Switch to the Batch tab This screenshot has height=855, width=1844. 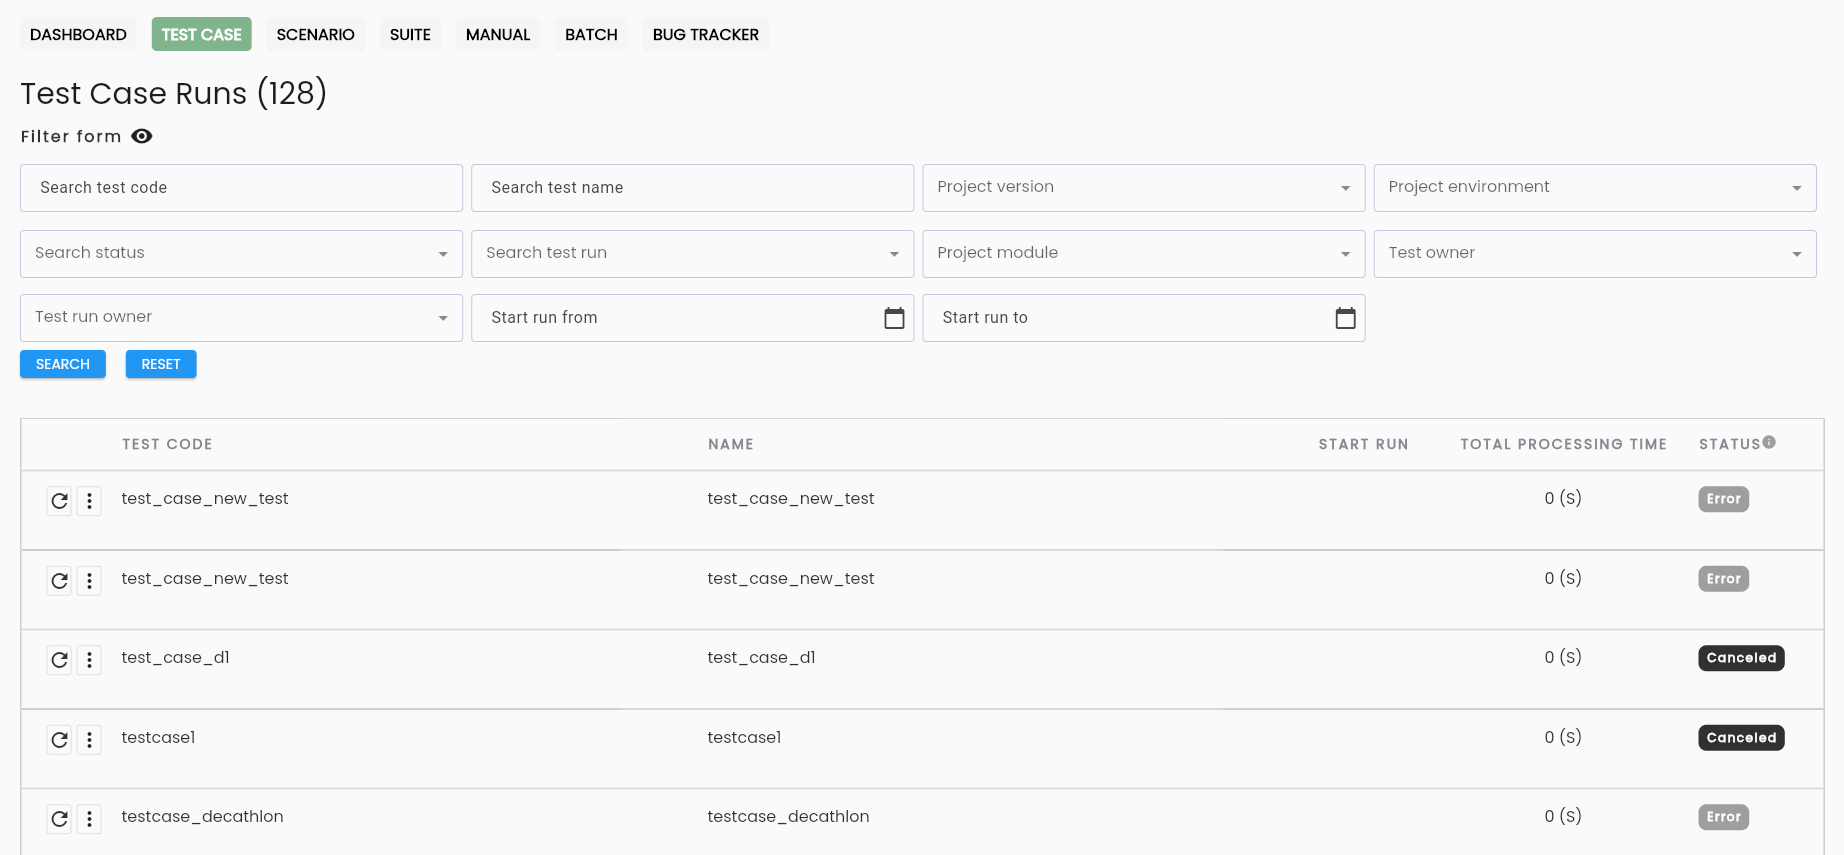click(x=591, y=34)
